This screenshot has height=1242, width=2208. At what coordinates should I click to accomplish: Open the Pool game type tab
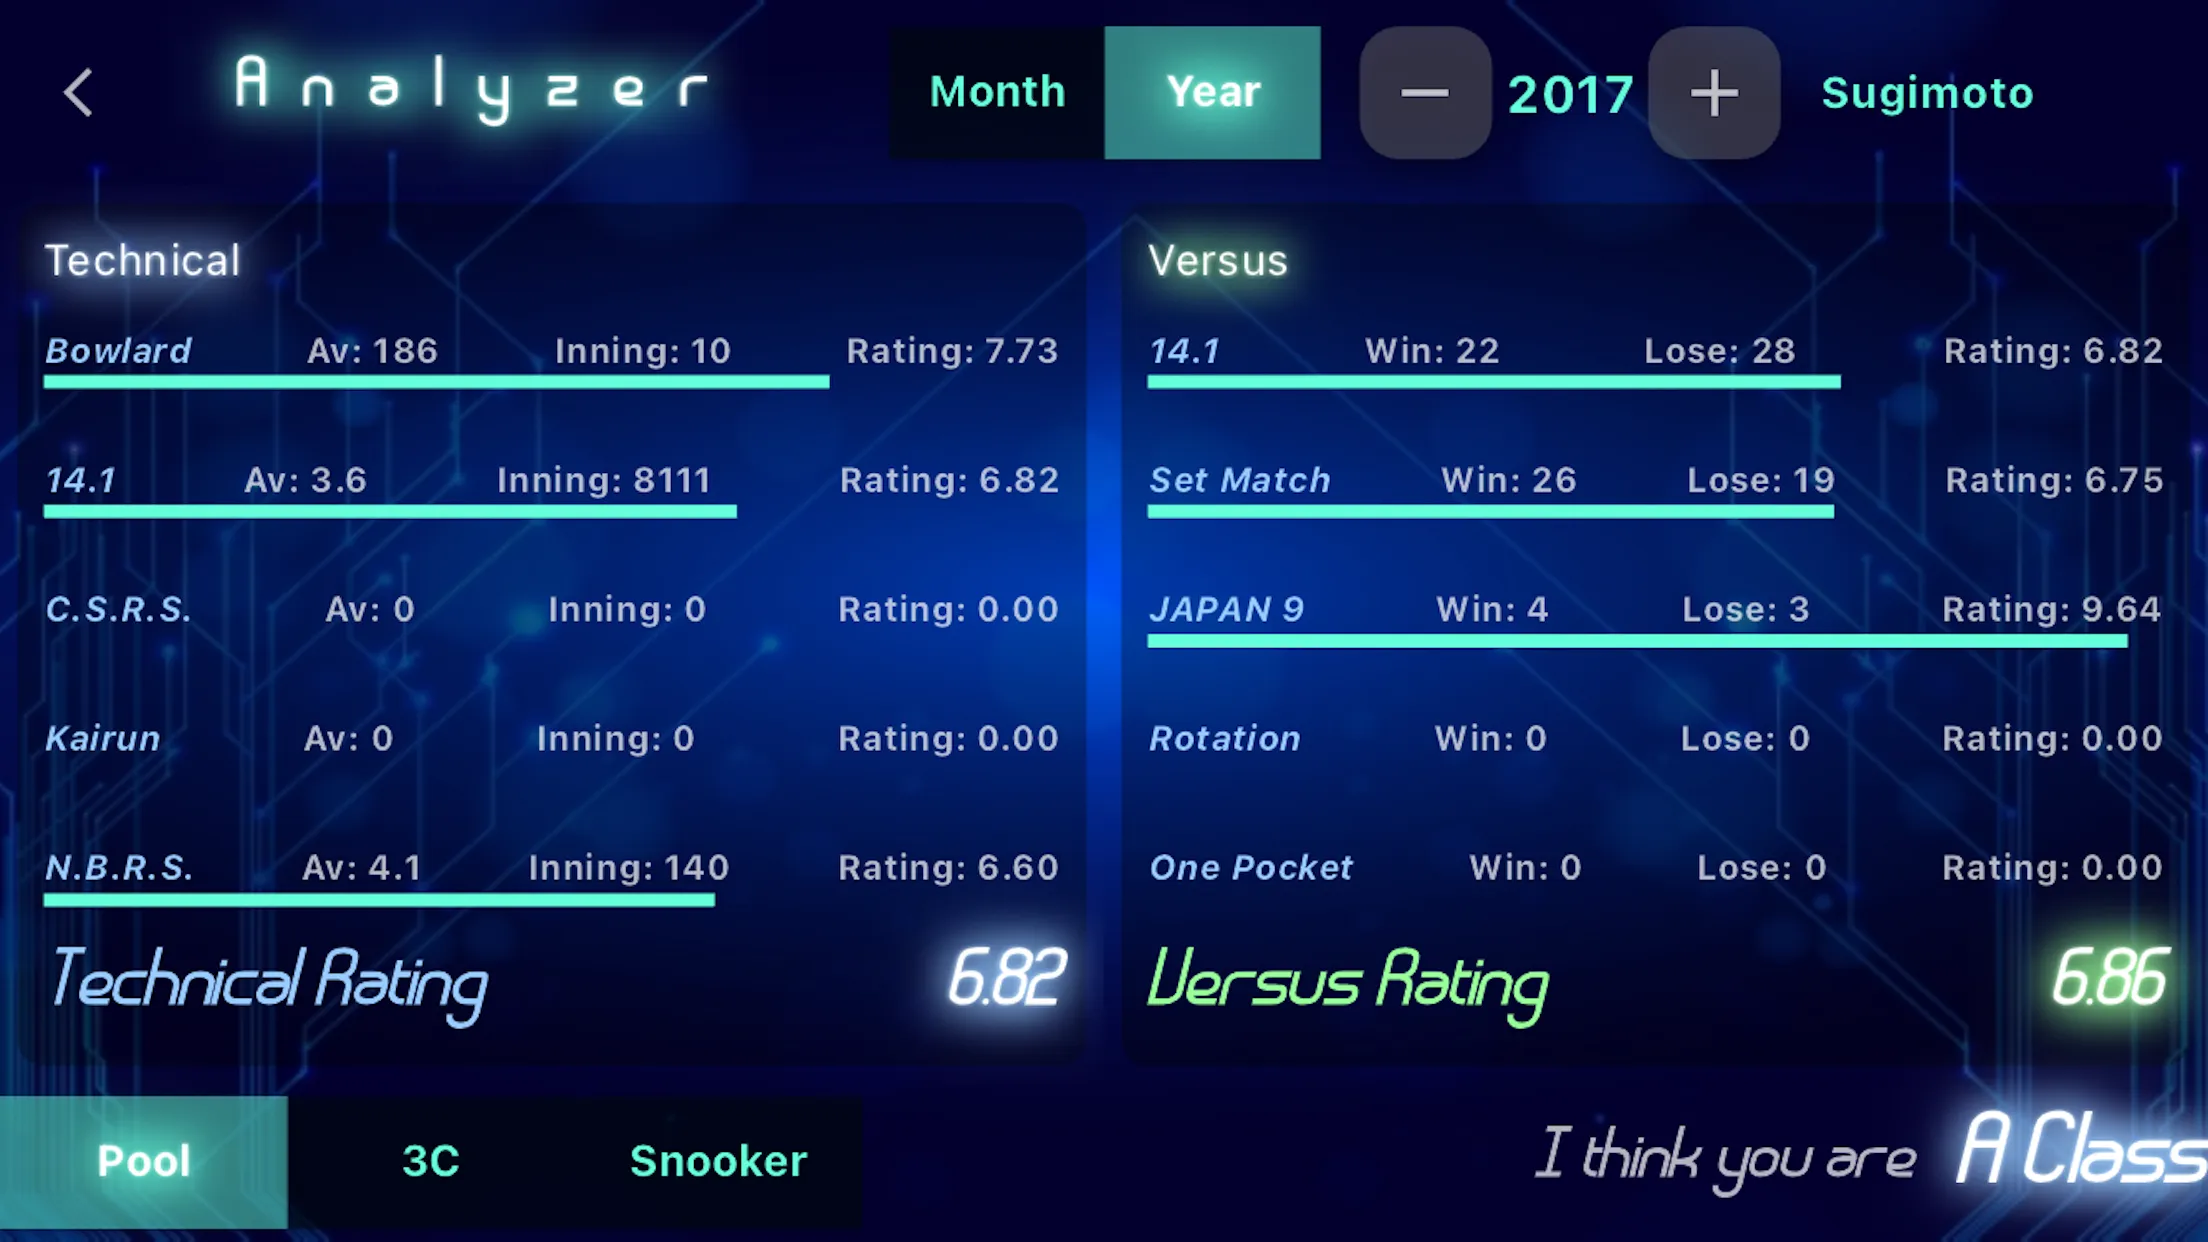click(x=144, y=1160)
